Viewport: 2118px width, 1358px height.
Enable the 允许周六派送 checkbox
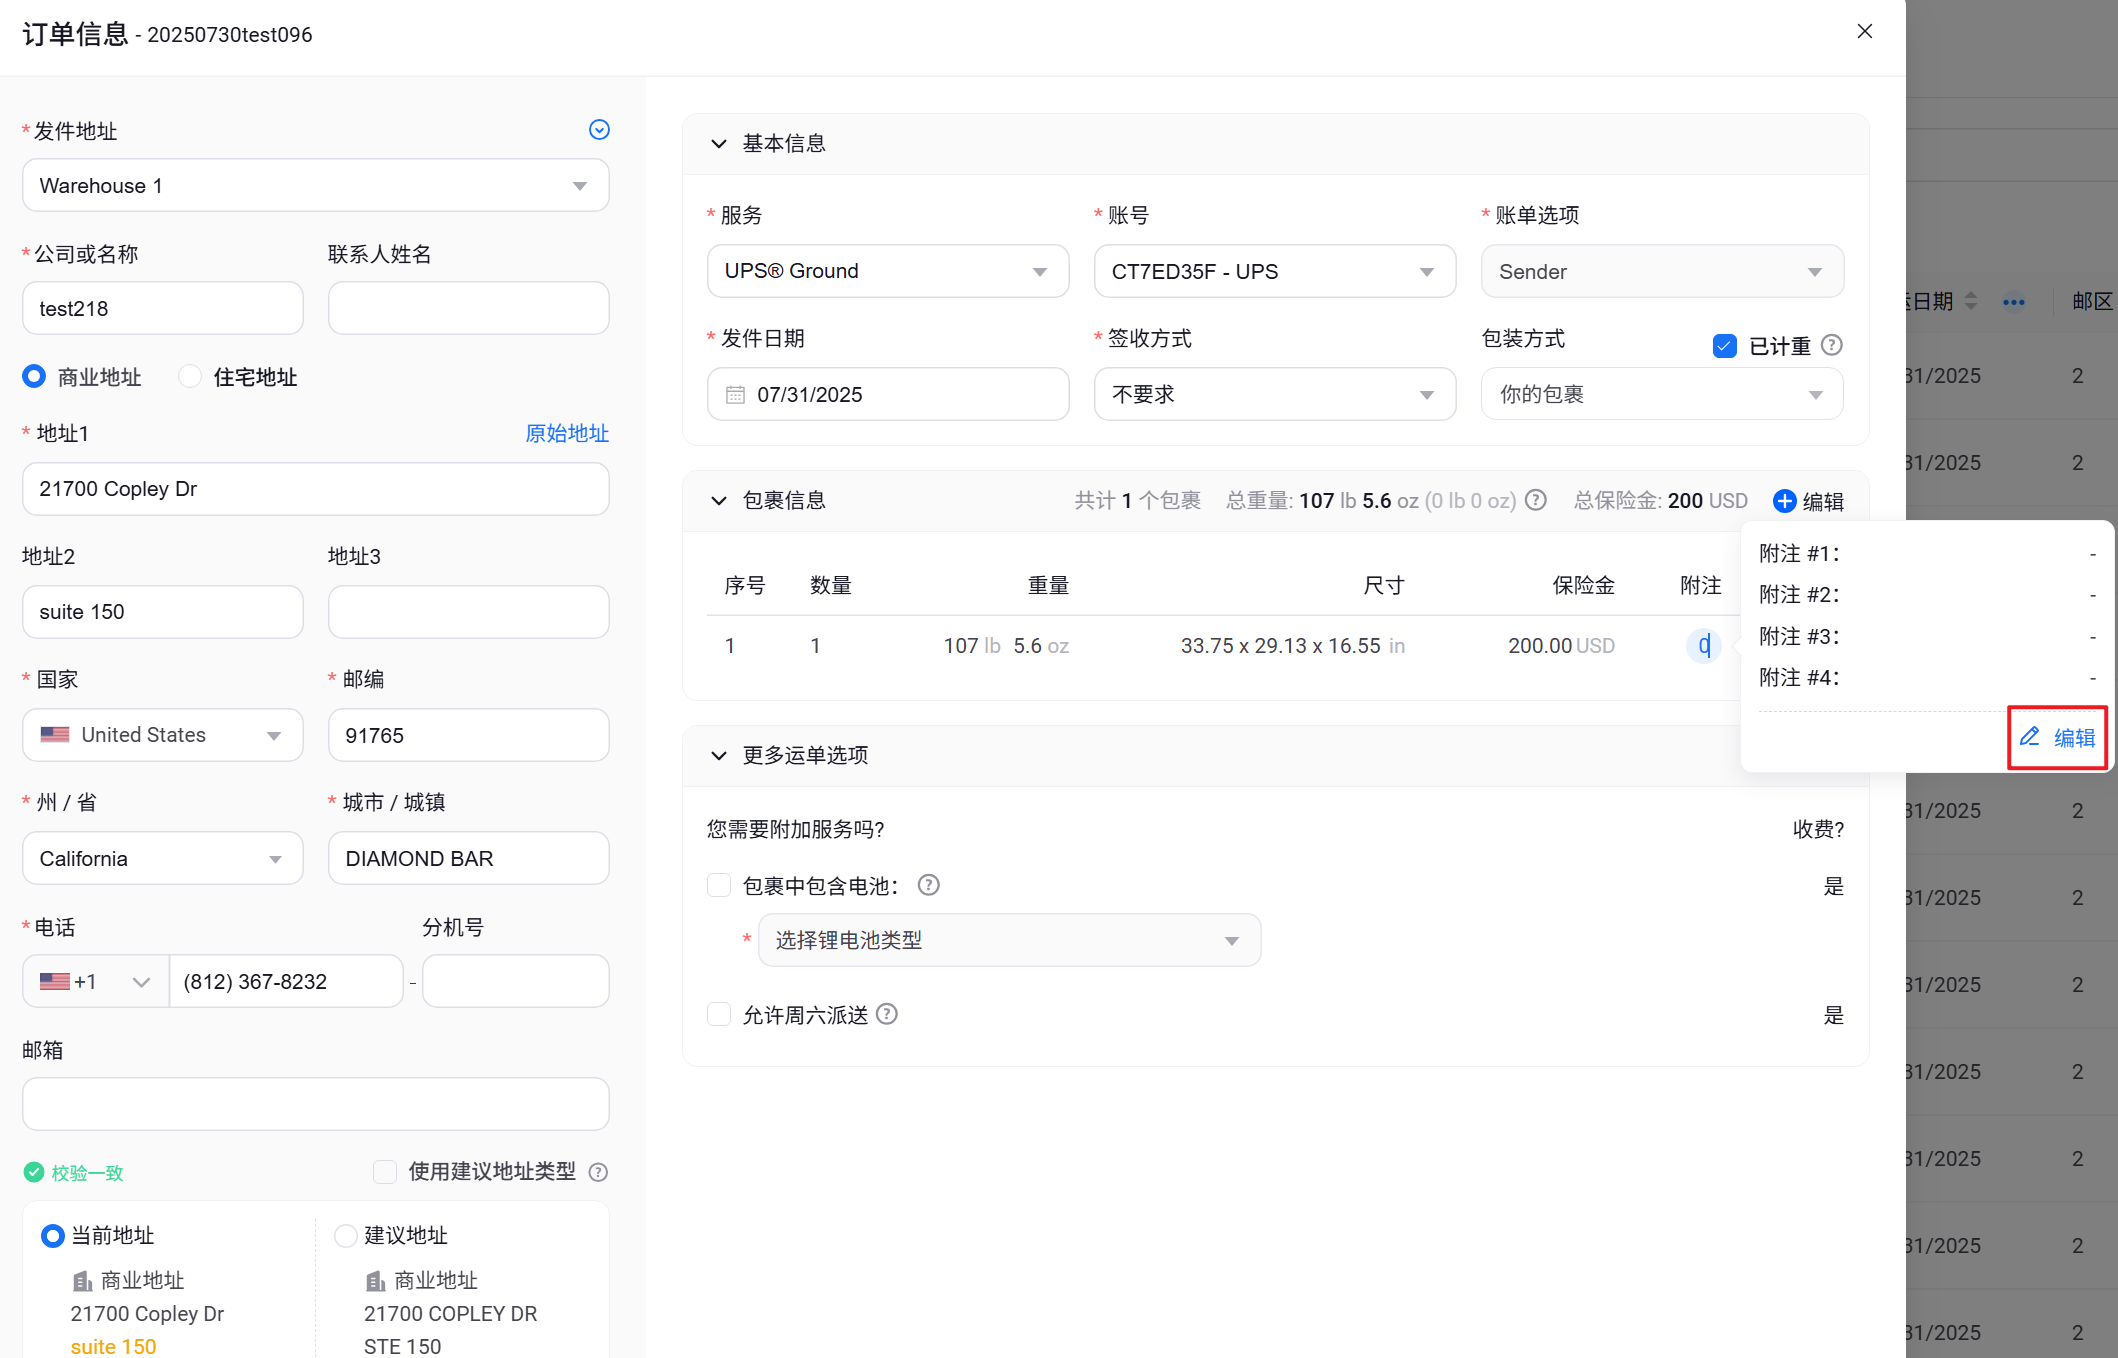(x=719, y=1014)
